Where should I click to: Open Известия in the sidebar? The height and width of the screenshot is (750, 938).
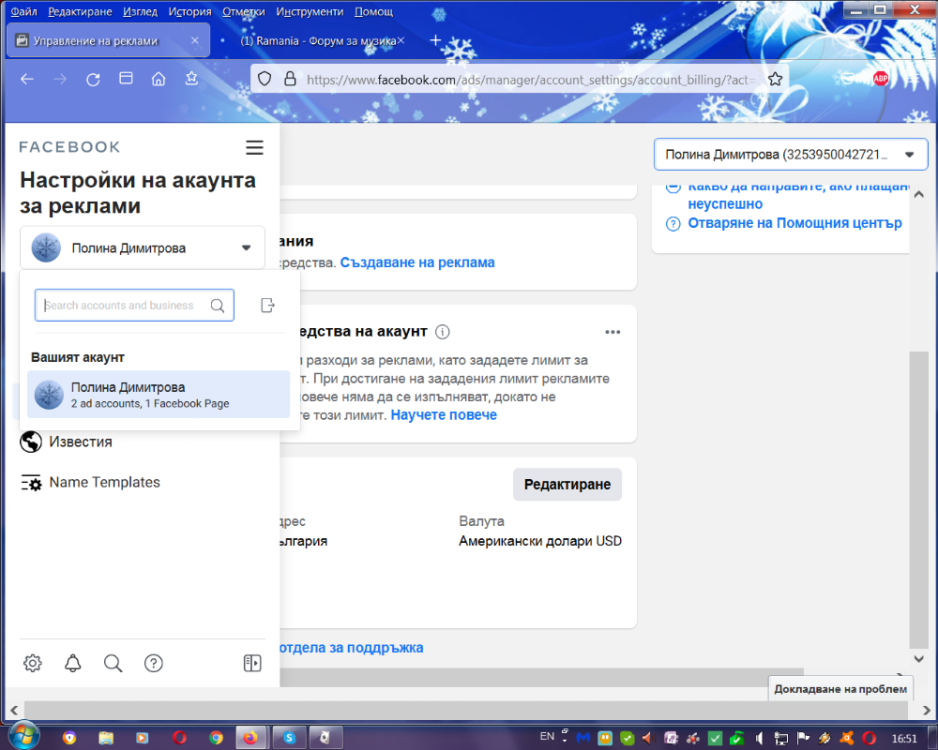(x=81, y=442)
